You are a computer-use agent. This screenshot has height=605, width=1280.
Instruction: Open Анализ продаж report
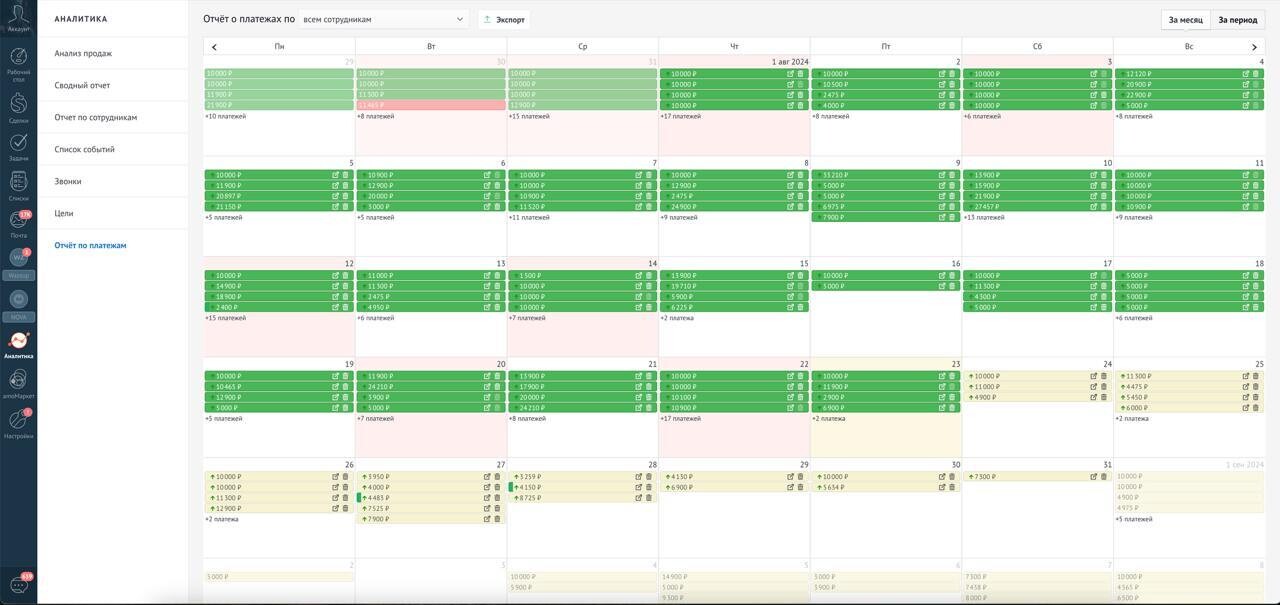pos(83,53)
